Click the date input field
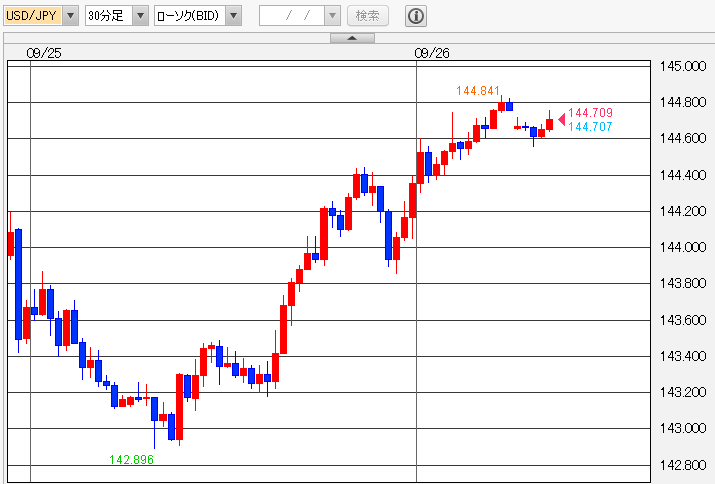 tap(292, 16)
